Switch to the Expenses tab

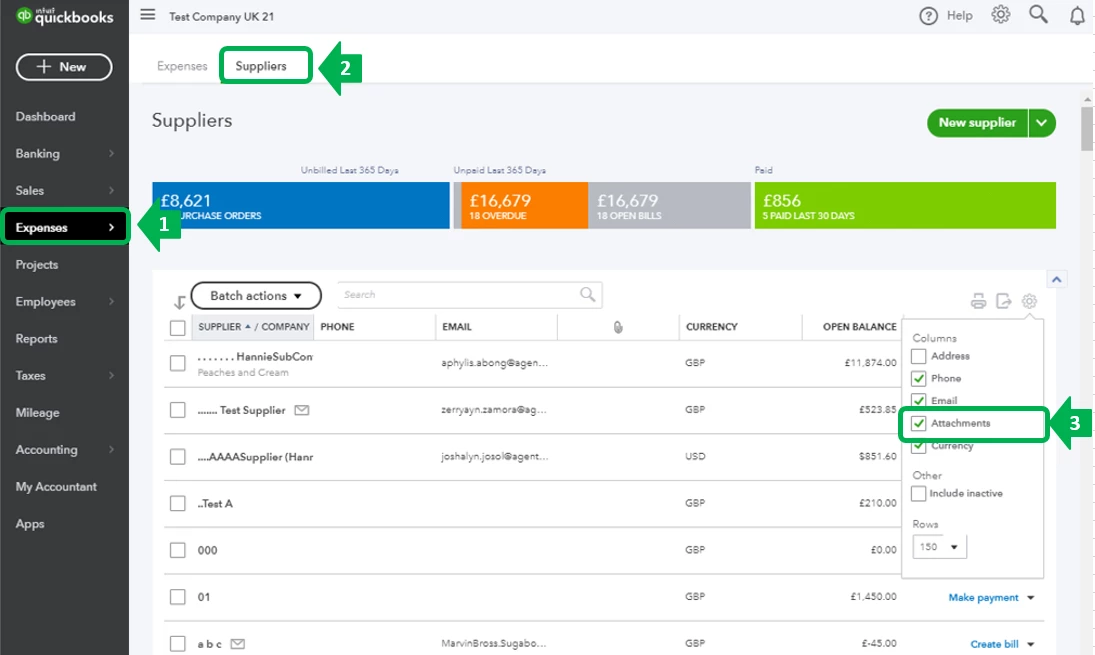click(182, 66)
